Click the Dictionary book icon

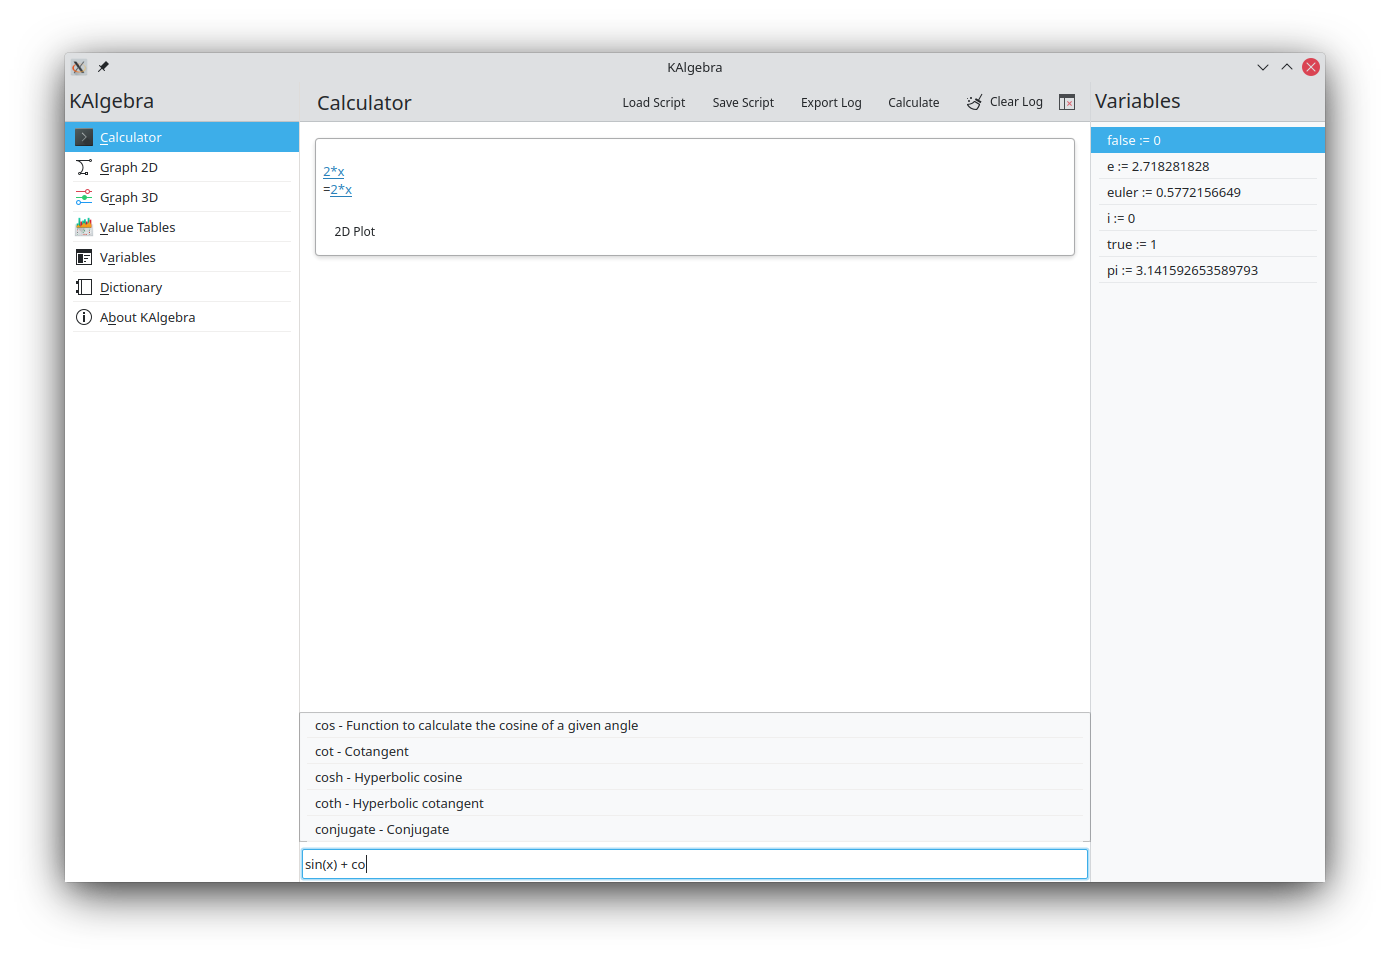84,287
